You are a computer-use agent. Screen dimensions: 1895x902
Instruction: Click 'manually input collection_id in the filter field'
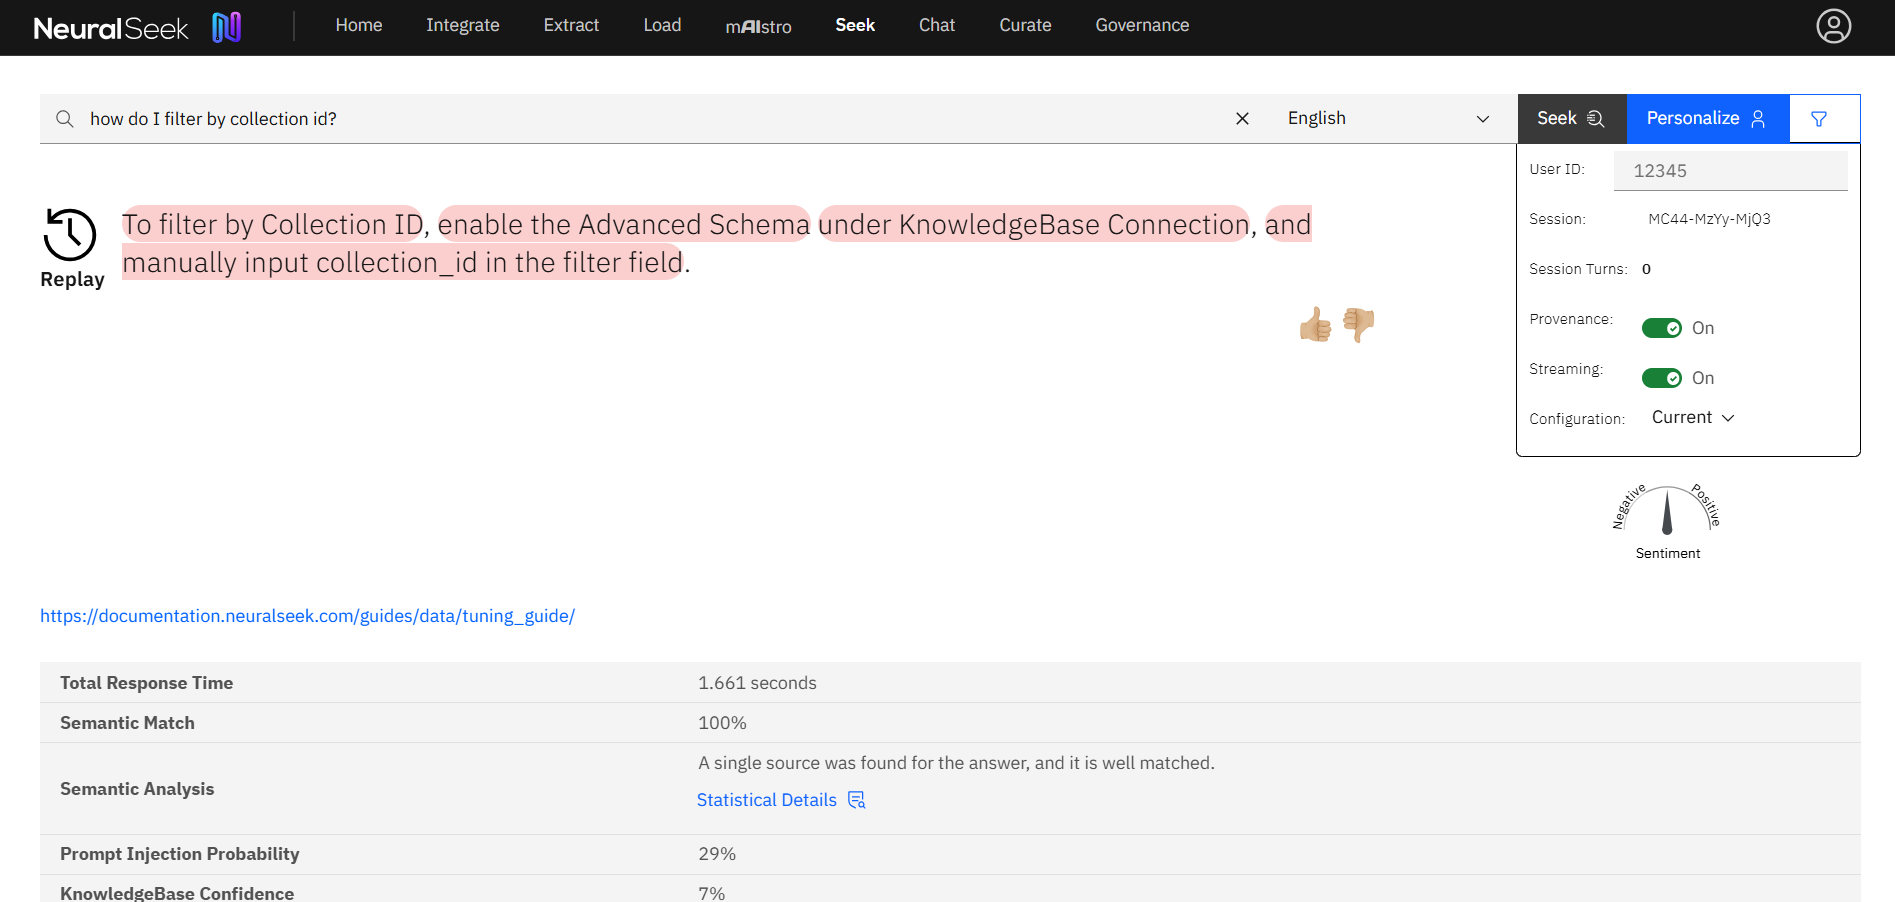(403, 262)
